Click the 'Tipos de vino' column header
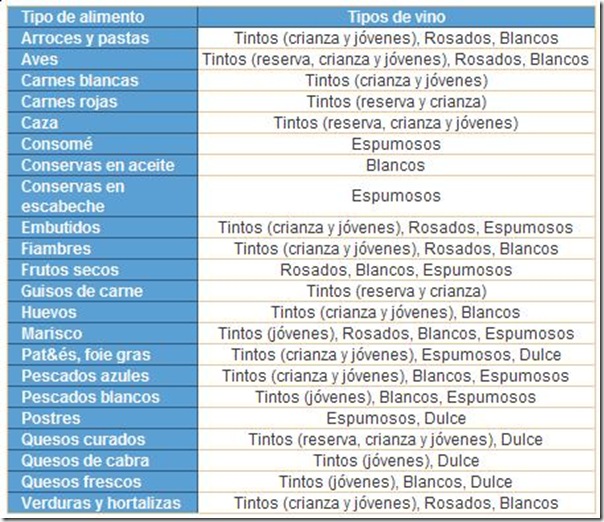The image size is (604, 522). pos(395,17)
